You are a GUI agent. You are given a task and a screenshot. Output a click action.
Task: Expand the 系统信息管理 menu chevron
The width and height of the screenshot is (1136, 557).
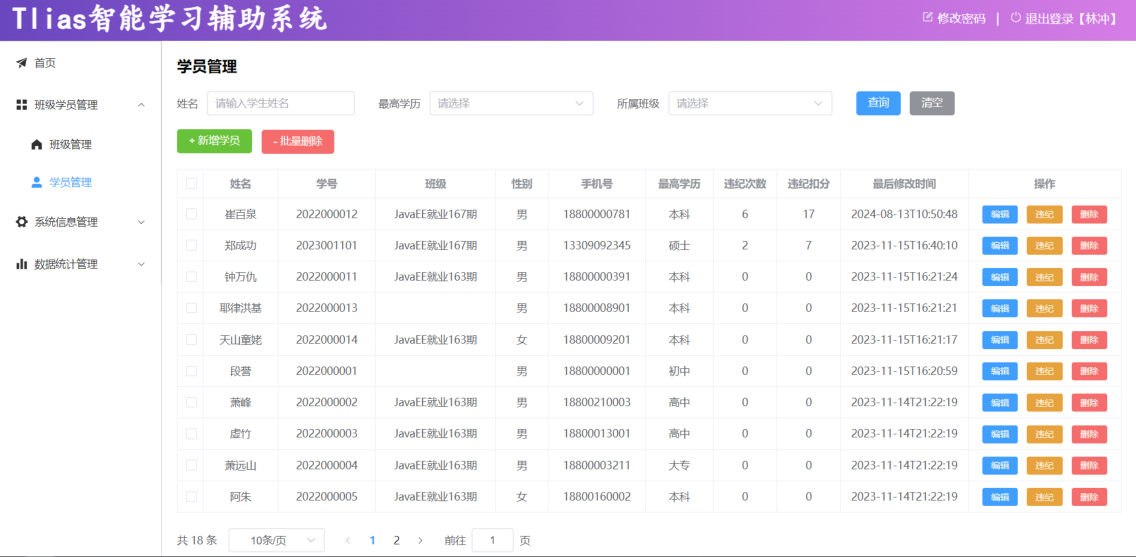pos(141,222)
